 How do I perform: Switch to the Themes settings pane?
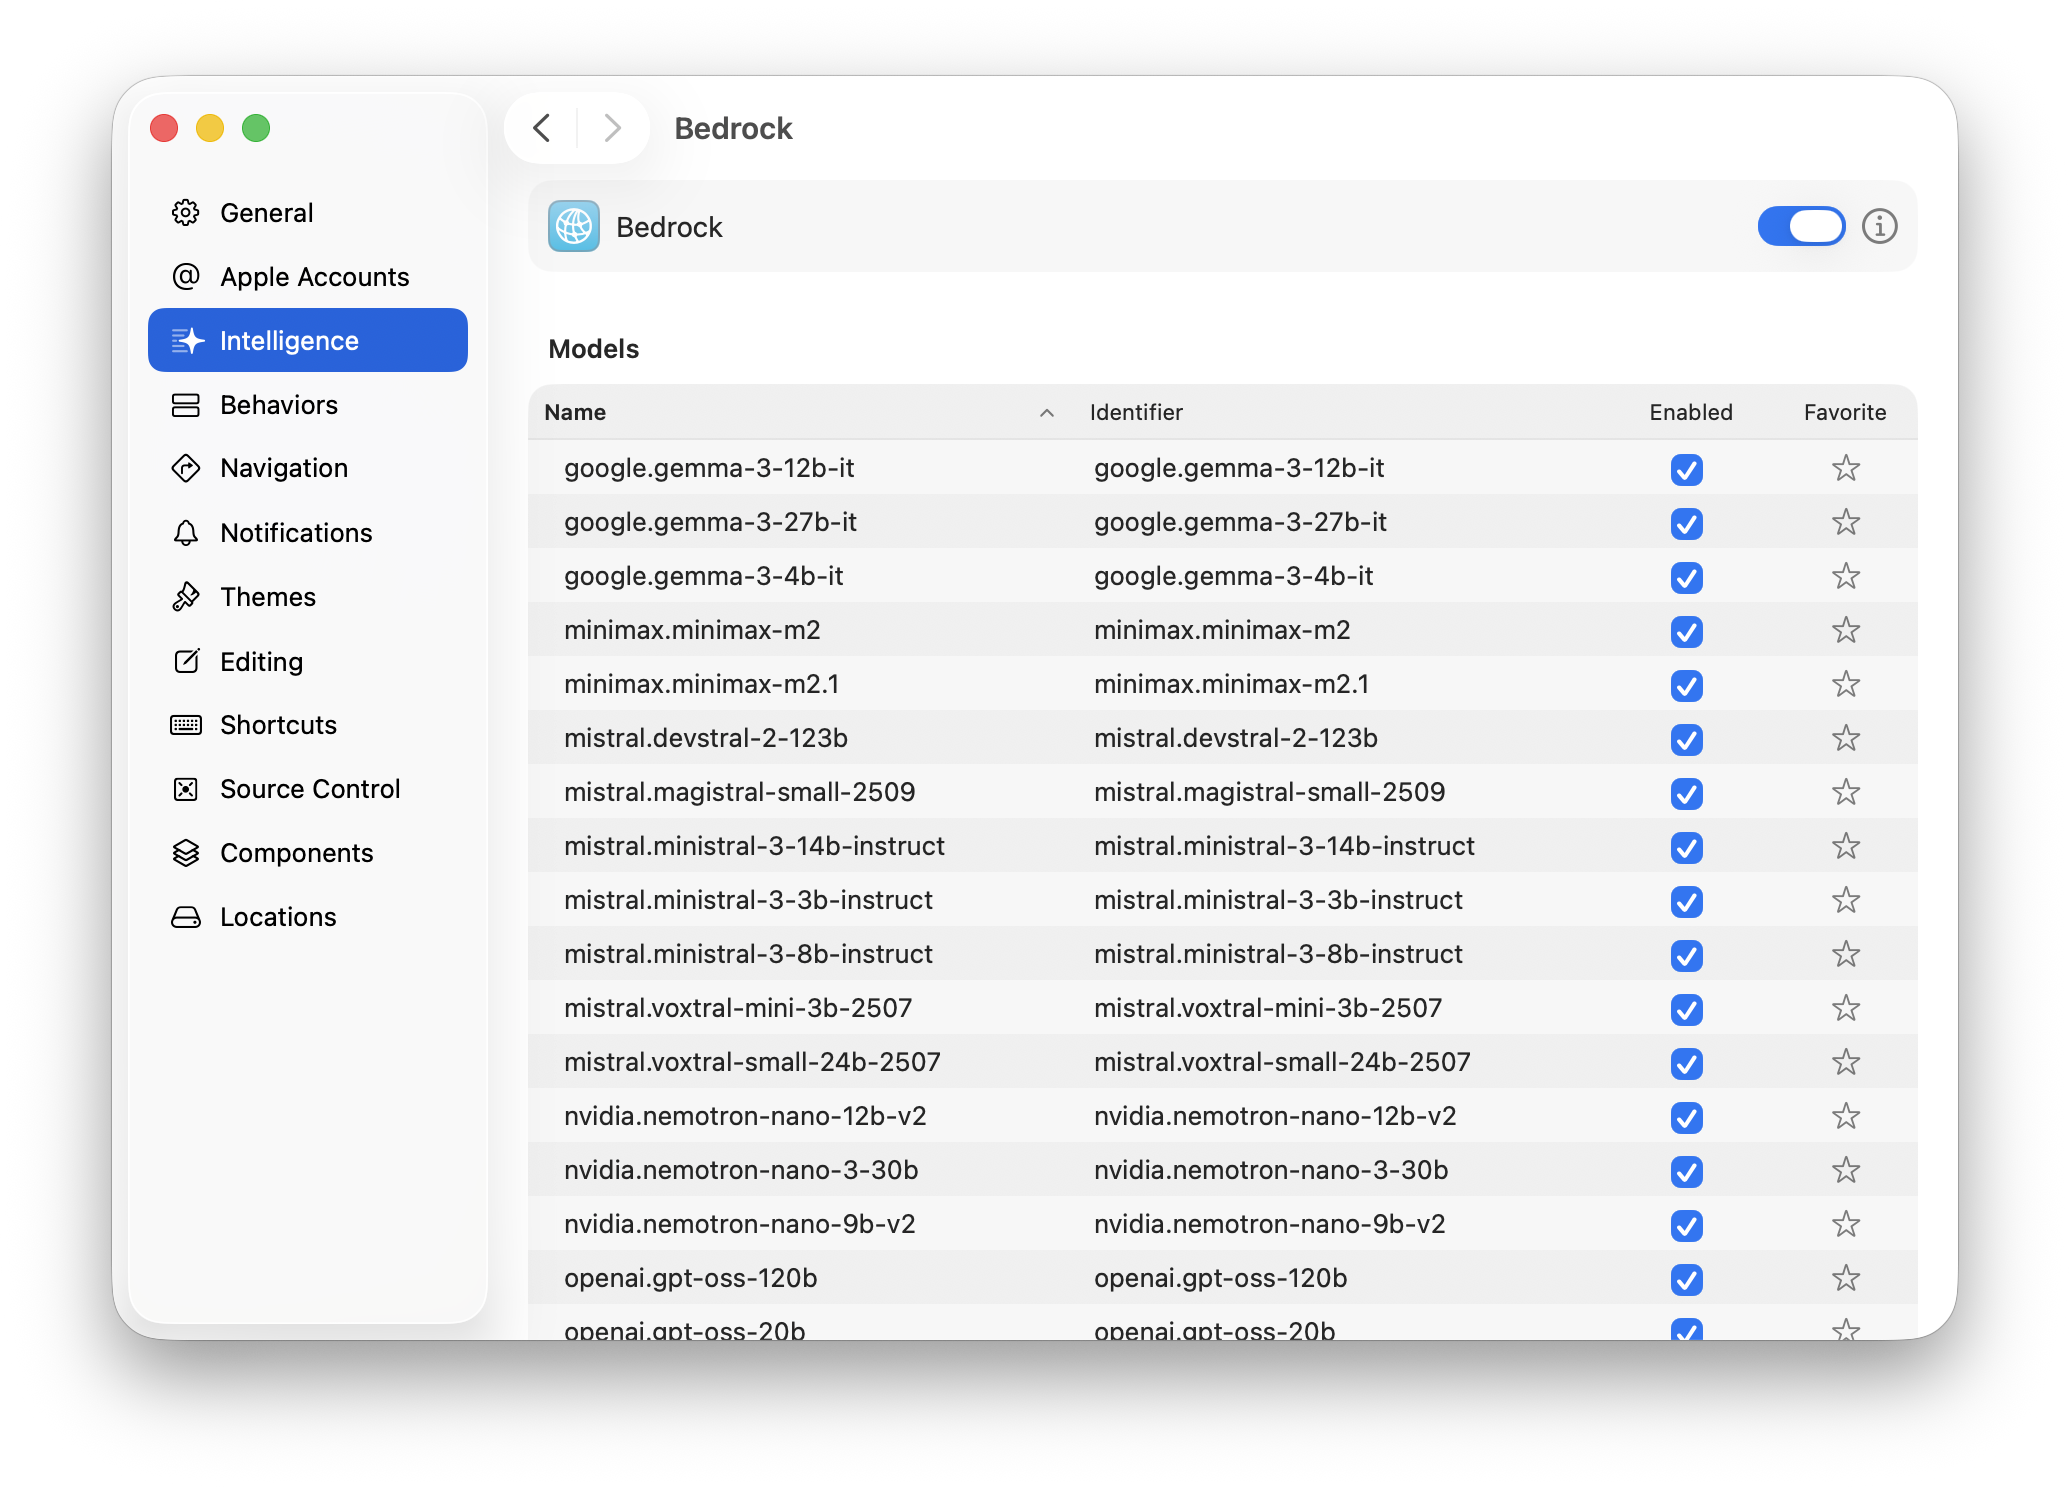pyautogui.click(x=267, y=597)
